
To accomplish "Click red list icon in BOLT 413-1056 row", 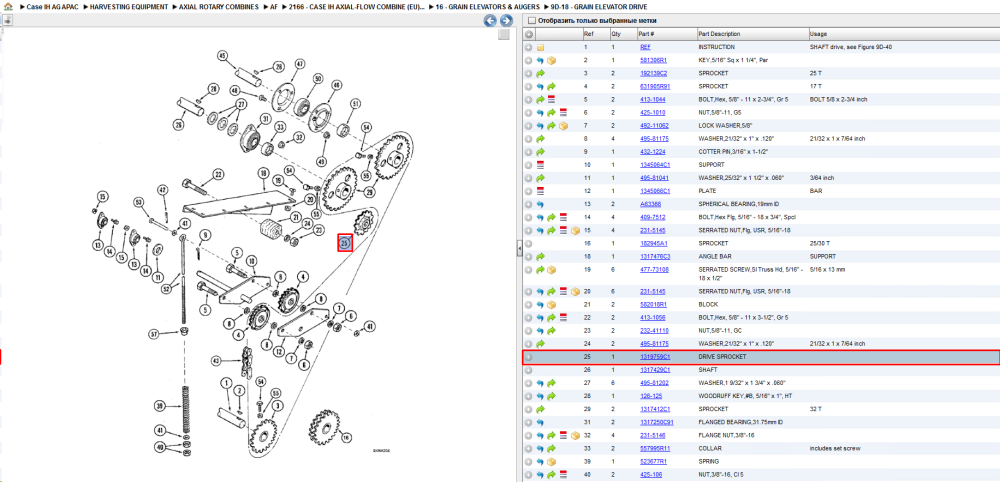I will point(563,318).
